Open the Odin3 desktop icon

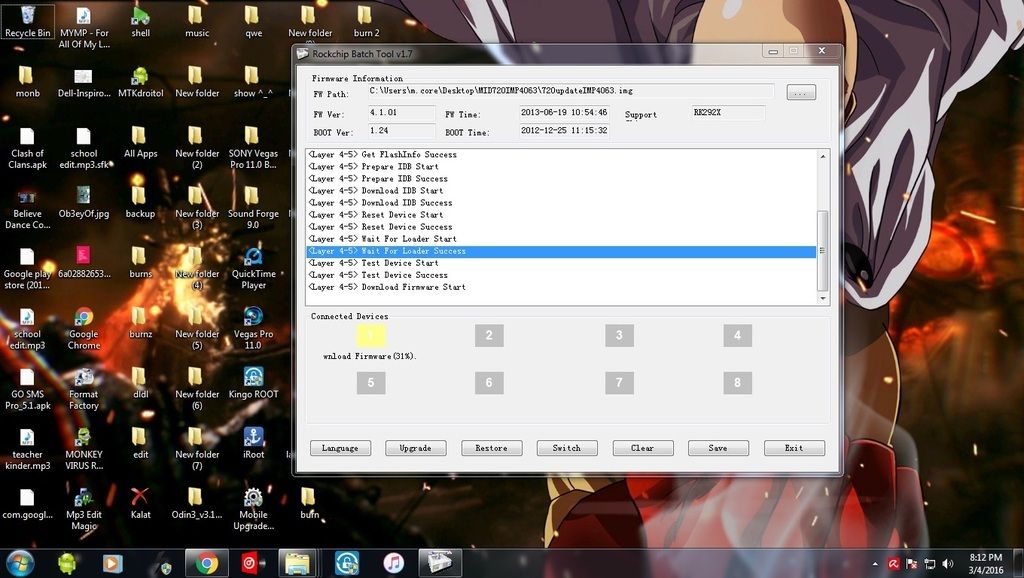(197, 504)
